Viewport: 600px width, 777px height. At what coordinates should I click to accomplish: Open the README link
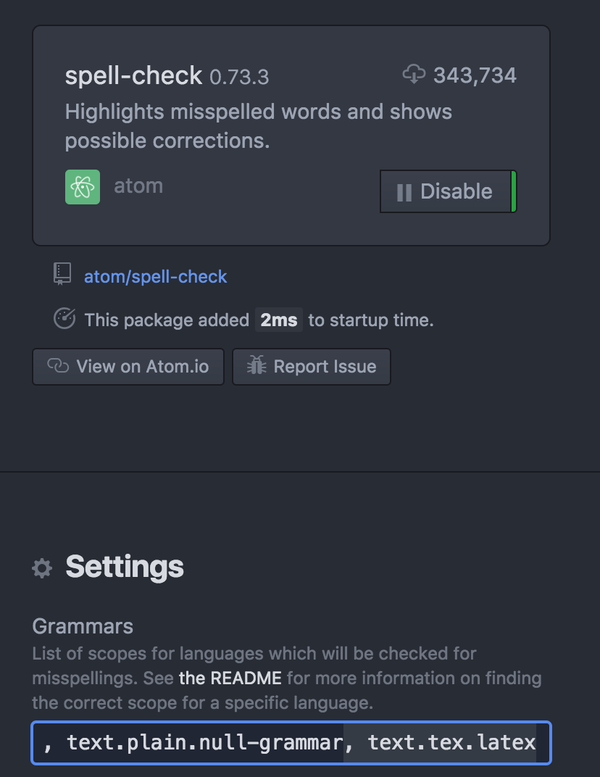(232, 678)
